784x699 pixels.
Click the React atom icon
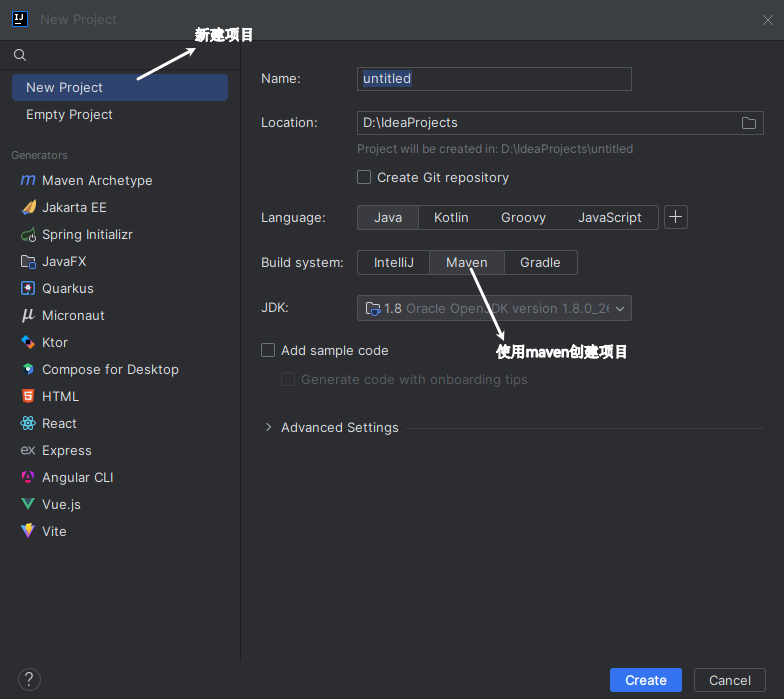(x=28, y=424)
